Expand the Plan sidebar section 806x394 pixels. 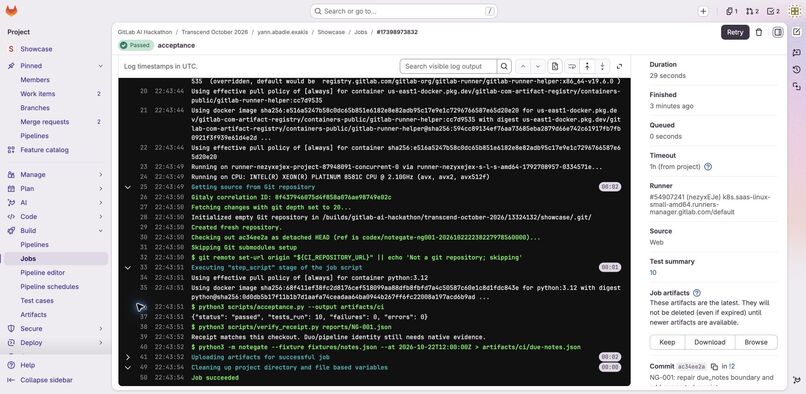pos(101,189)
